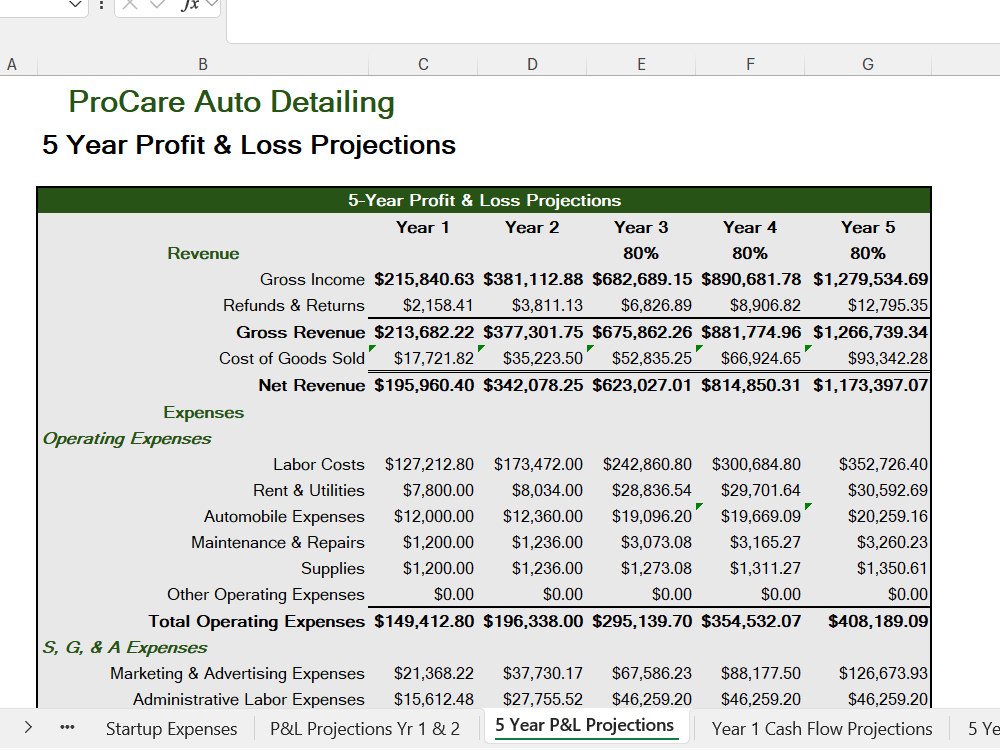This screenshot has width=1000, height=750.
Task: Click the Cost of Goods Sold label
Action: point(291,358)
